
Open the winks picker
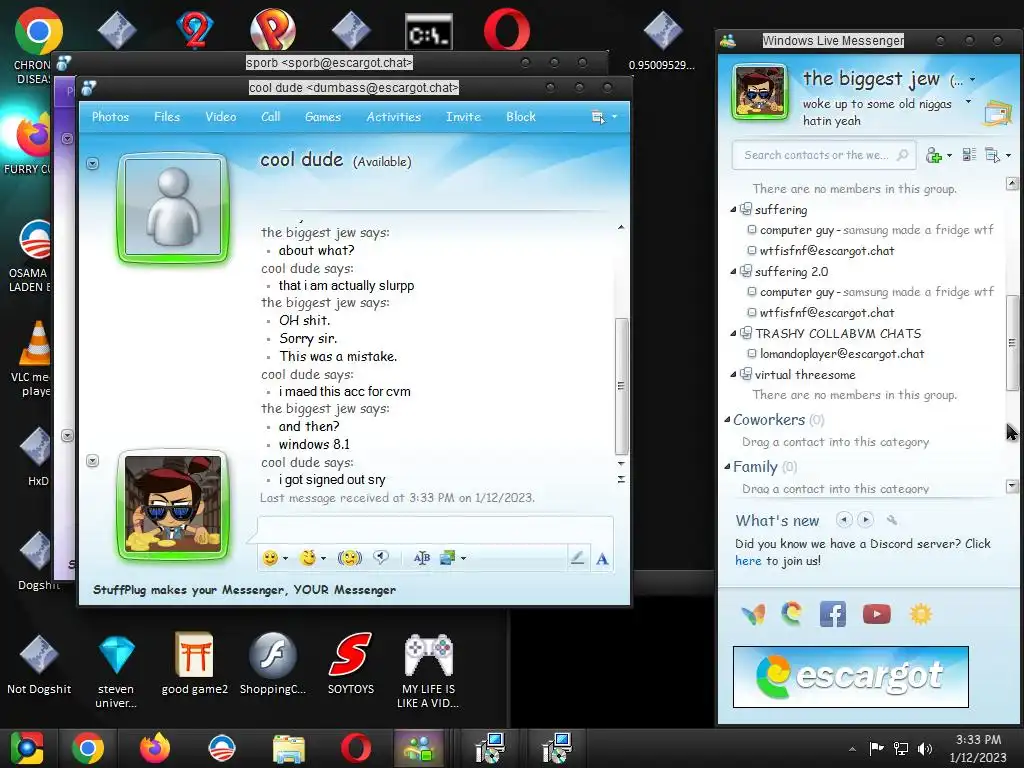pos(308,558)
